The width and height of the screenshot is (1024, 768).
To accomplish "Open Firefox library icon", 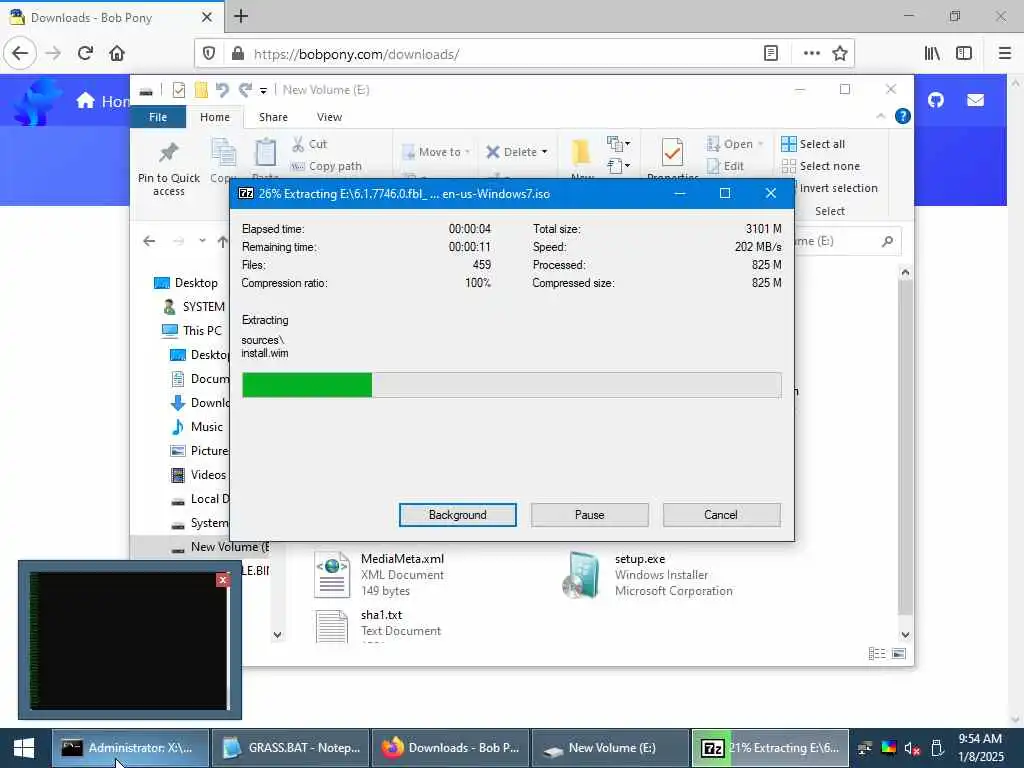I will (932, 53).
